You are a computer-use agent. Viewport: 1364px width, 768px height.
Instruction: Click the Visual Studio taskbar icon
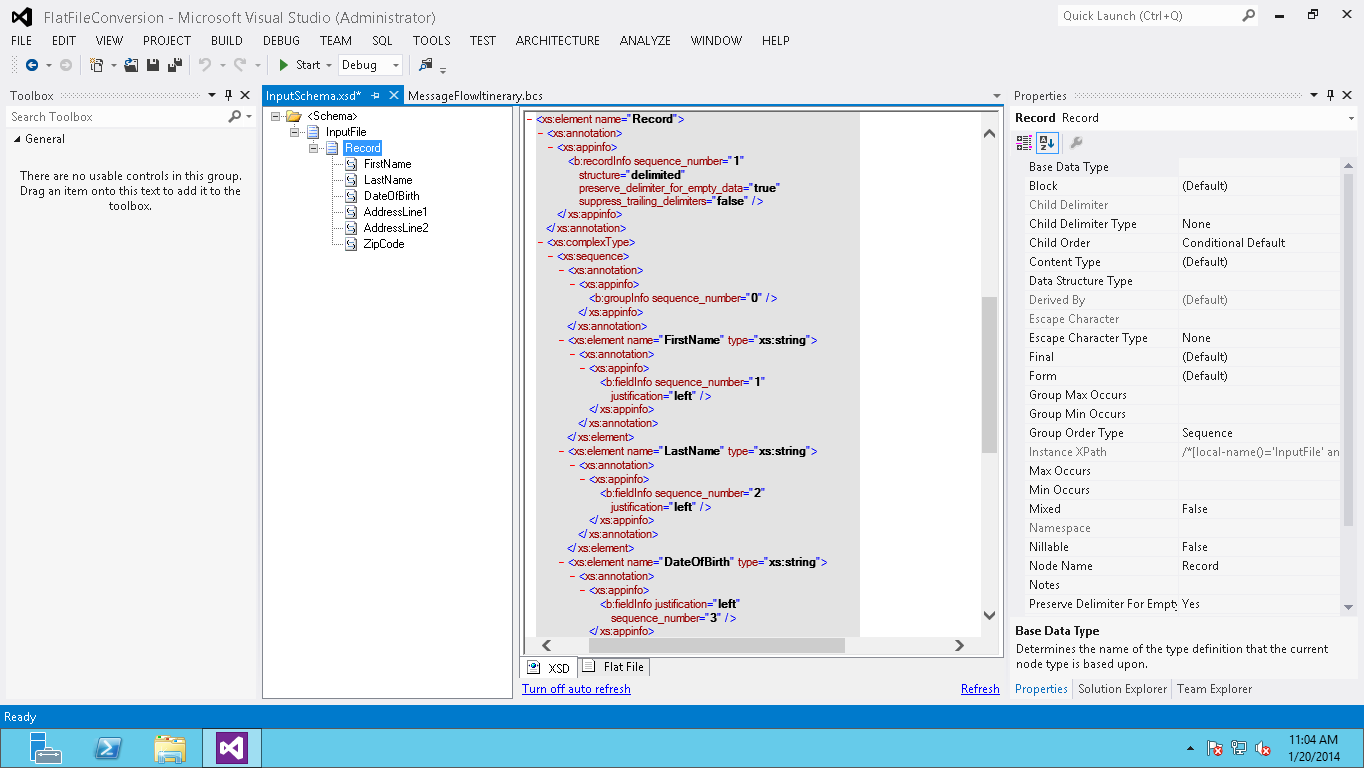pos(232,748)
